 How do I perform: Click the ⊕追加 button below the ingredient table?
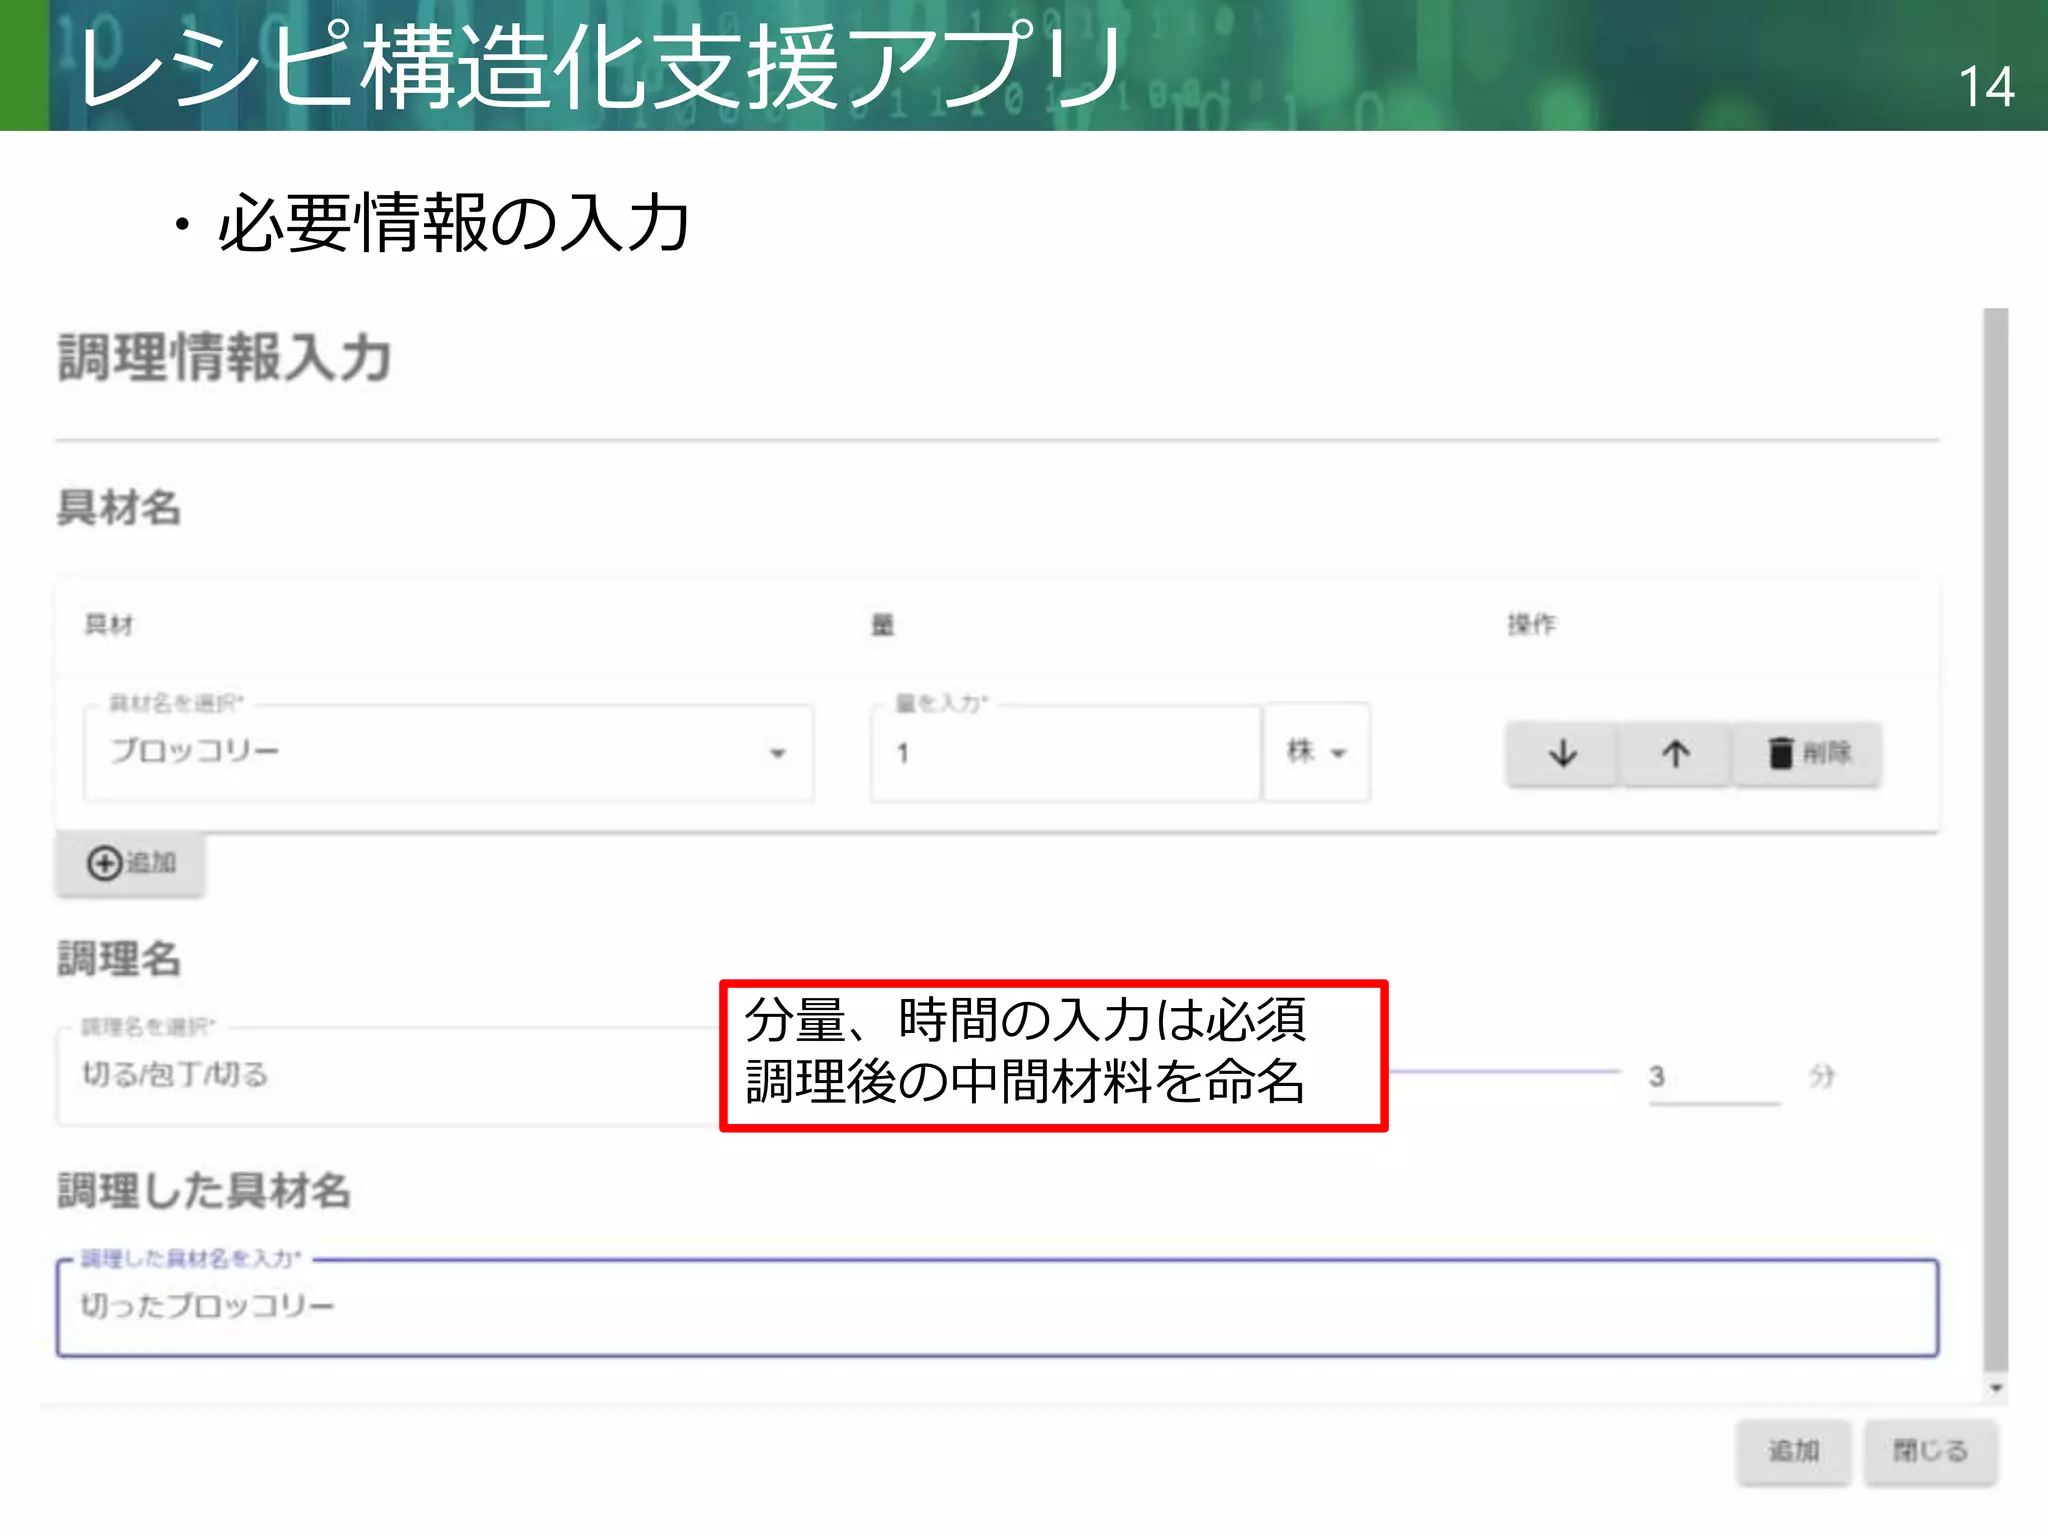pyautogui.click(x=131, y=863)
